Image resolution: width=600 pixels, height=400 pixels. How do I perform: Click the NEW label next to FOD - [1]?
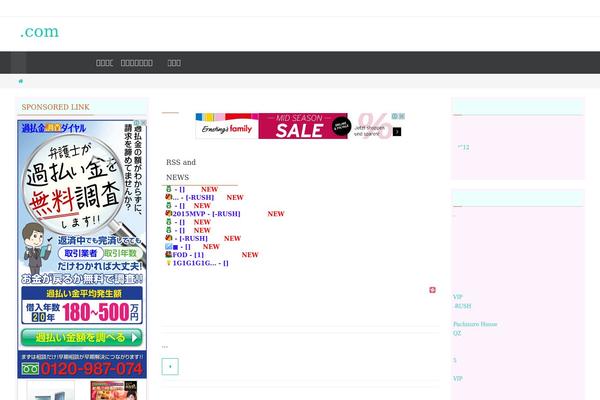pyautogui.click(x=250, y=255)
